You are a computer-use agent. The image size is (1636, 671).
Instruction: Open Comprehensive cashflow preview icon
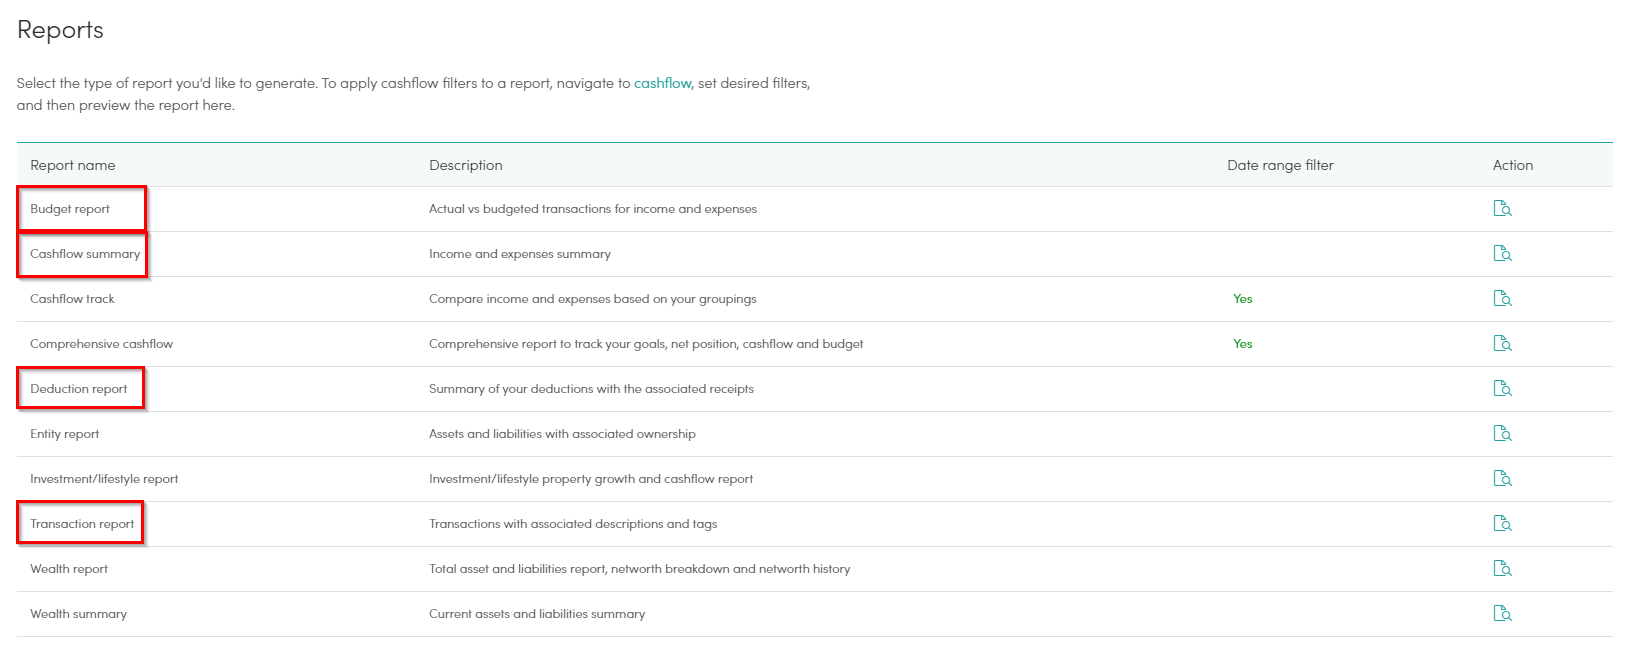tap(1502, 344)
